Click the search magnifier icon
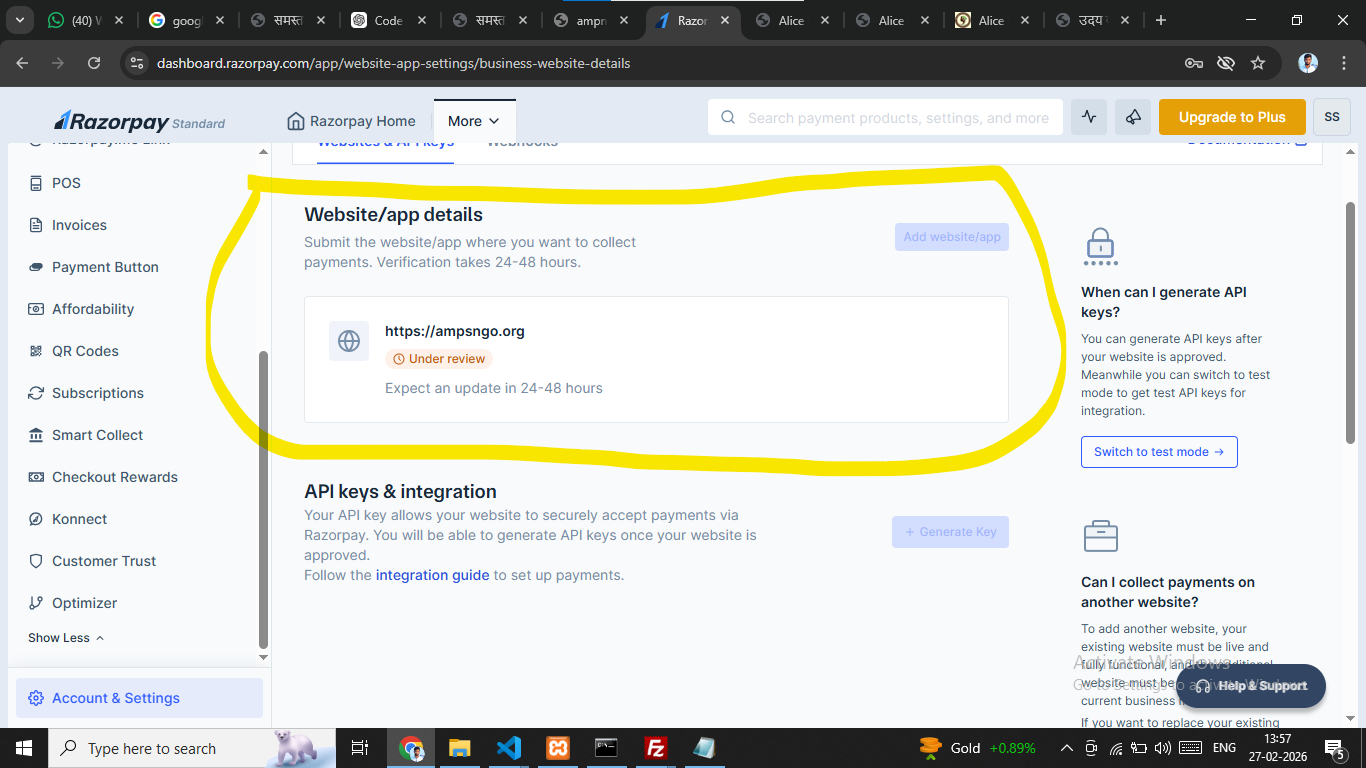 [x=728, y=117]
